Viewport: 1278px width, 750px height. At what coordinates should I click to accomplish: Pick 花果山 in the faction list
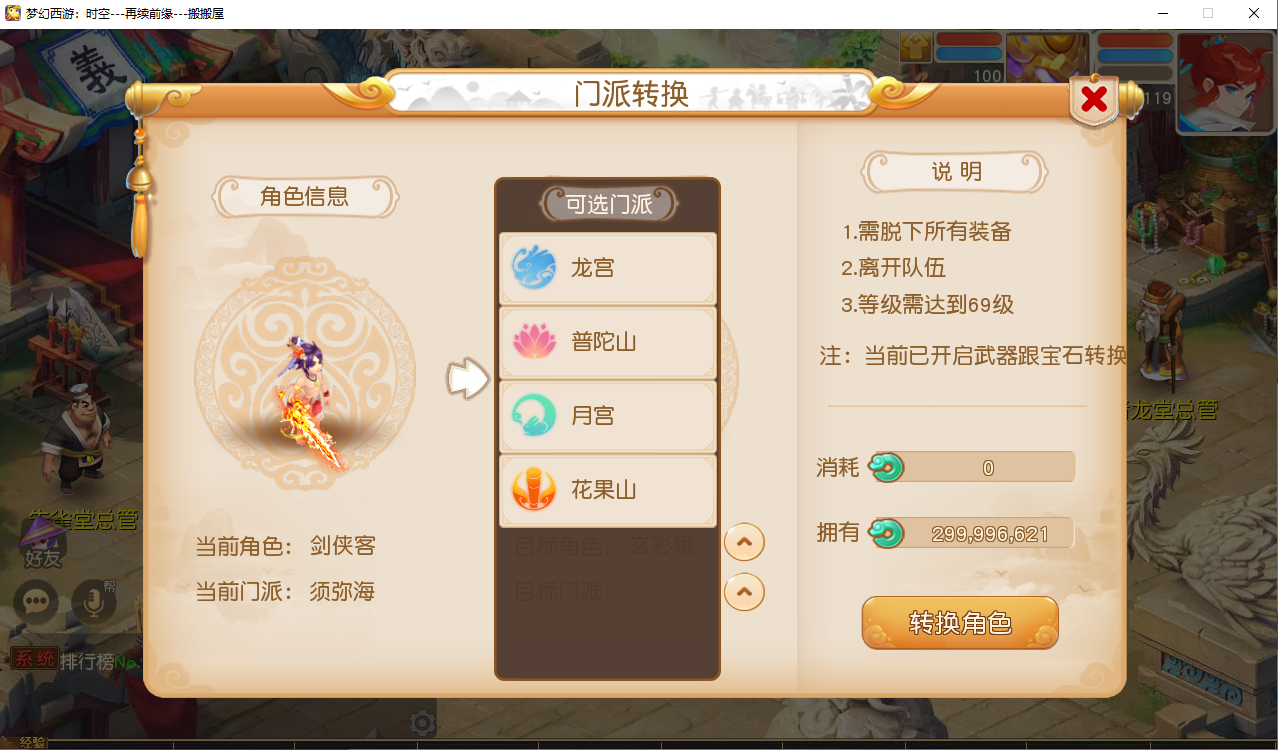608,490
